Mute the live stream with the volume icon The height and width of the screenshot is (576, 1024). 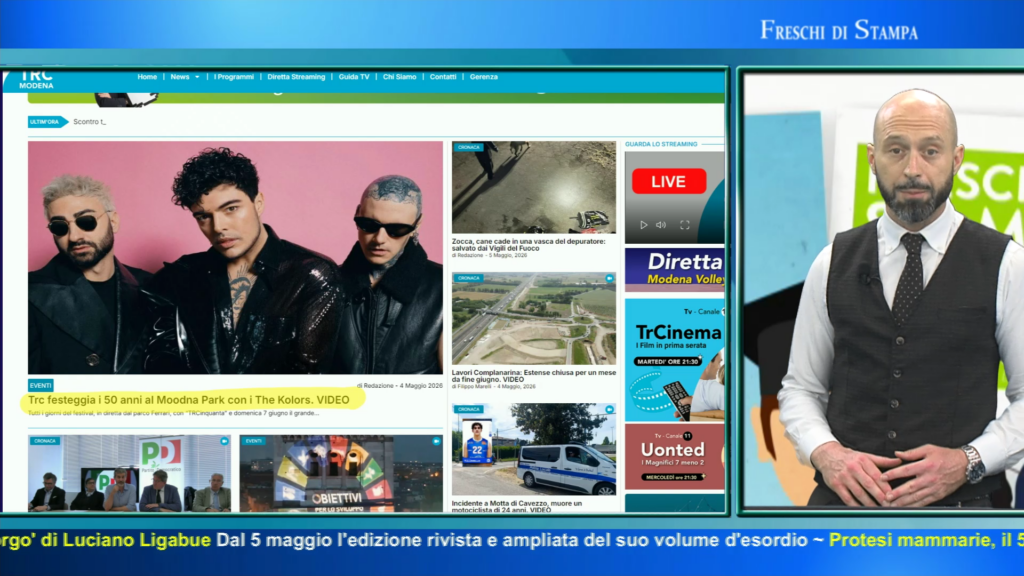point(661,225)
